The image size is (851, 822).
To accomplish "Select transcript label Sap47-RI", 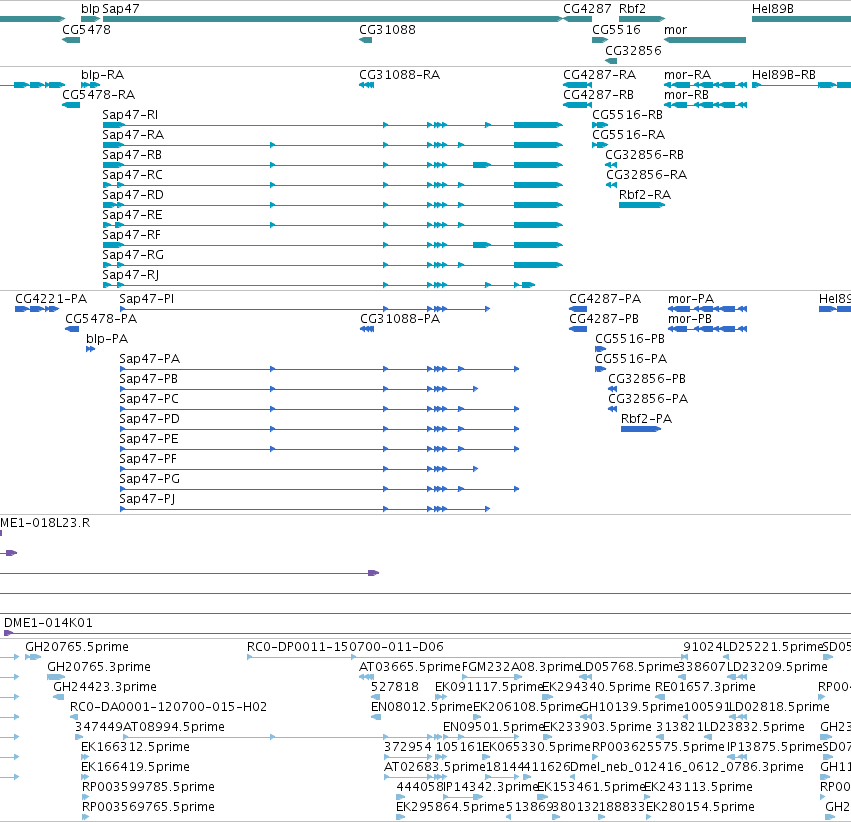I will point(130,114).
